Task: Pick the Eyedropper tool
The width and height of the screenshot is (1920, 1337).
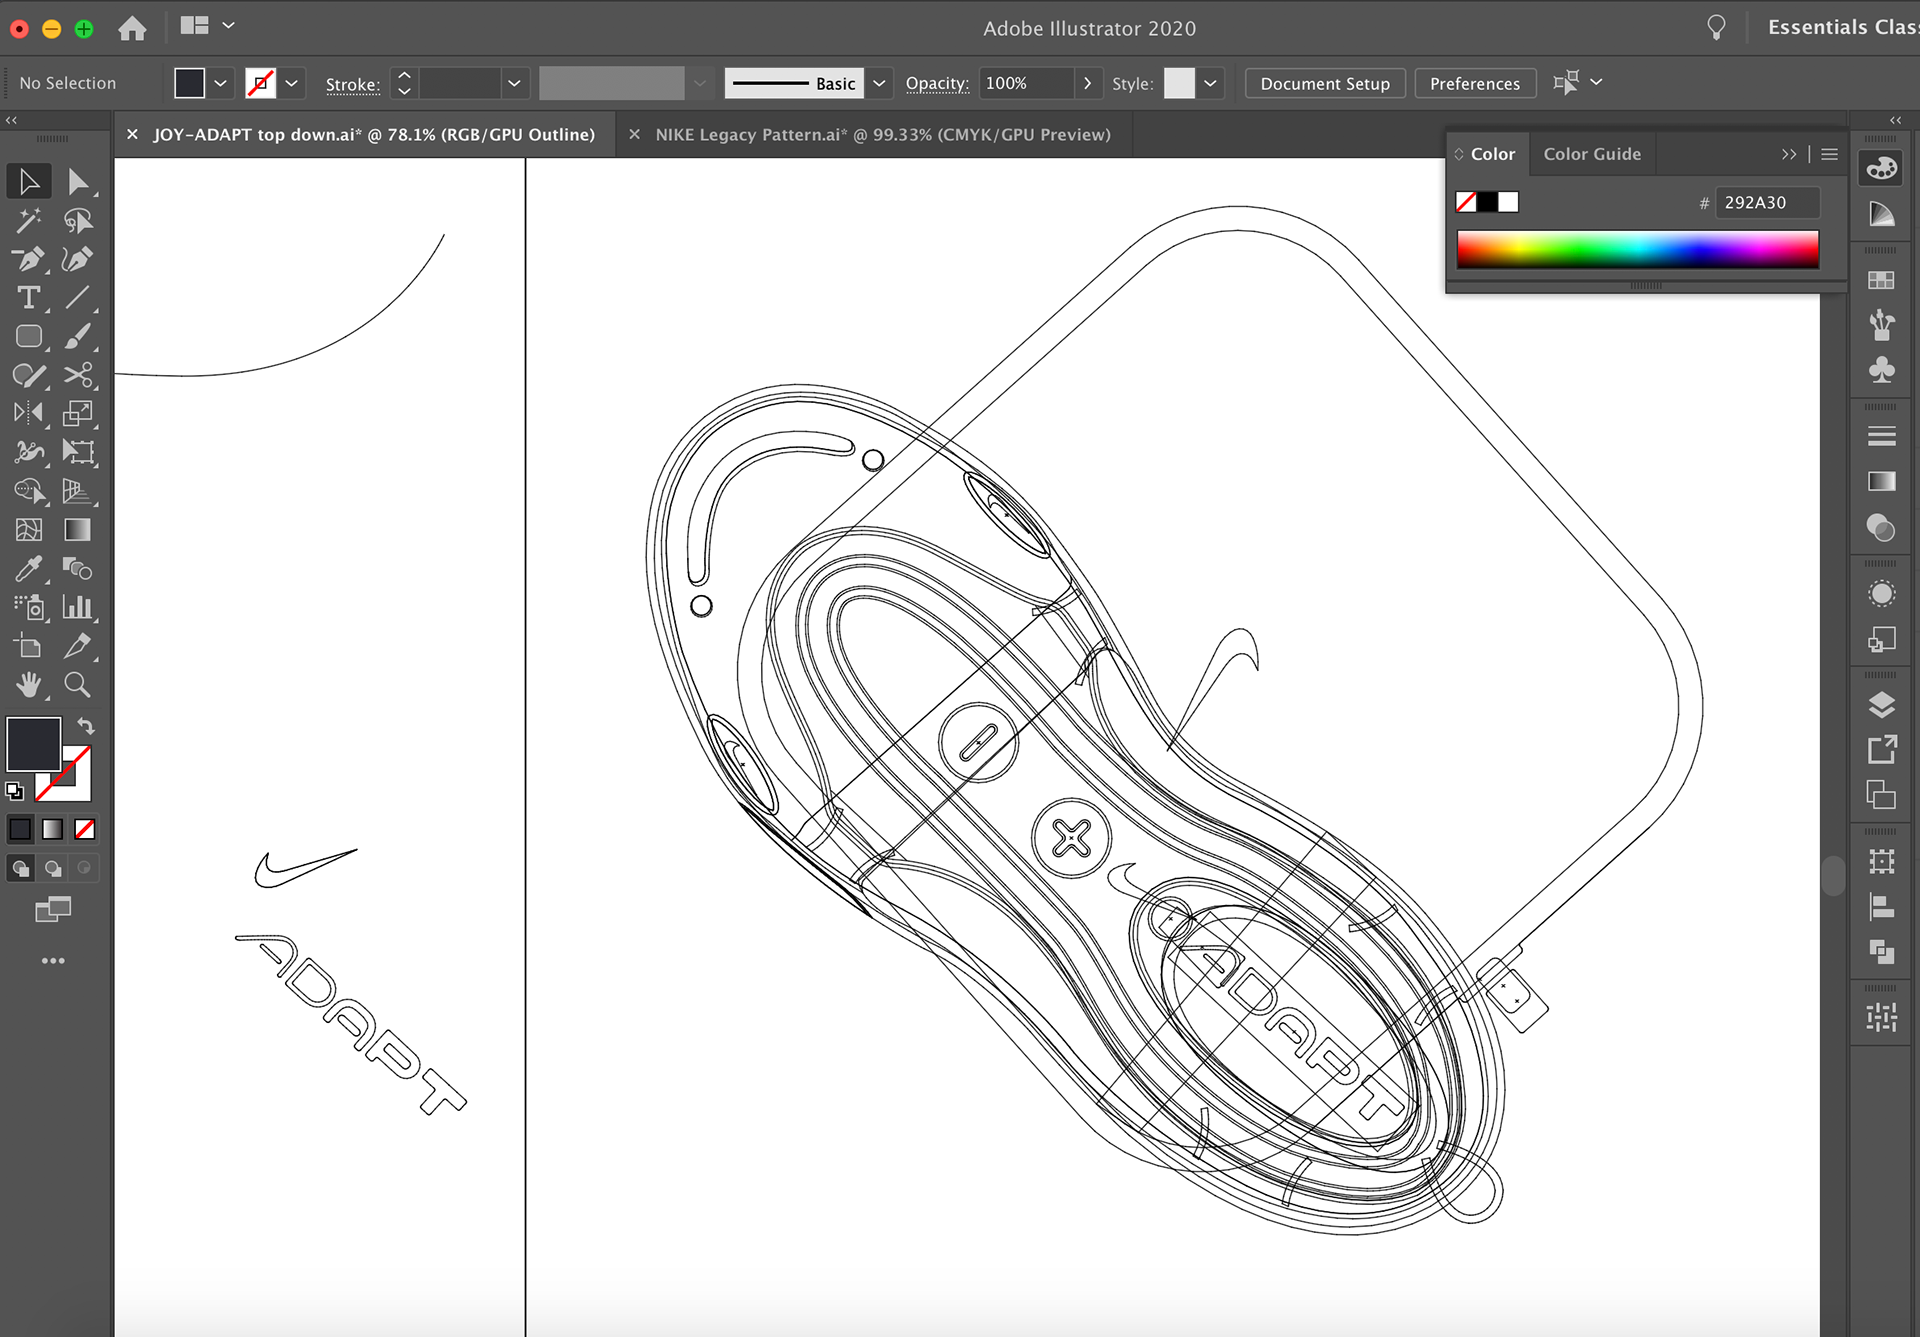Action: pyautogui.click(x=29, y=568)
